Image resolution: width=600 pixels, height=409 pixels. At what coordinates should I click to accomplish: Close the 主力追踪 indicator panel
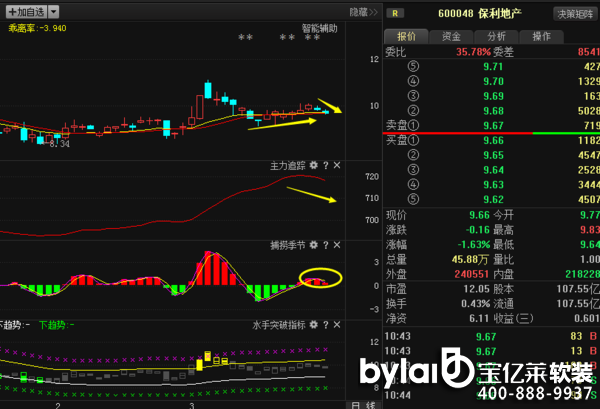click(337, 165)
